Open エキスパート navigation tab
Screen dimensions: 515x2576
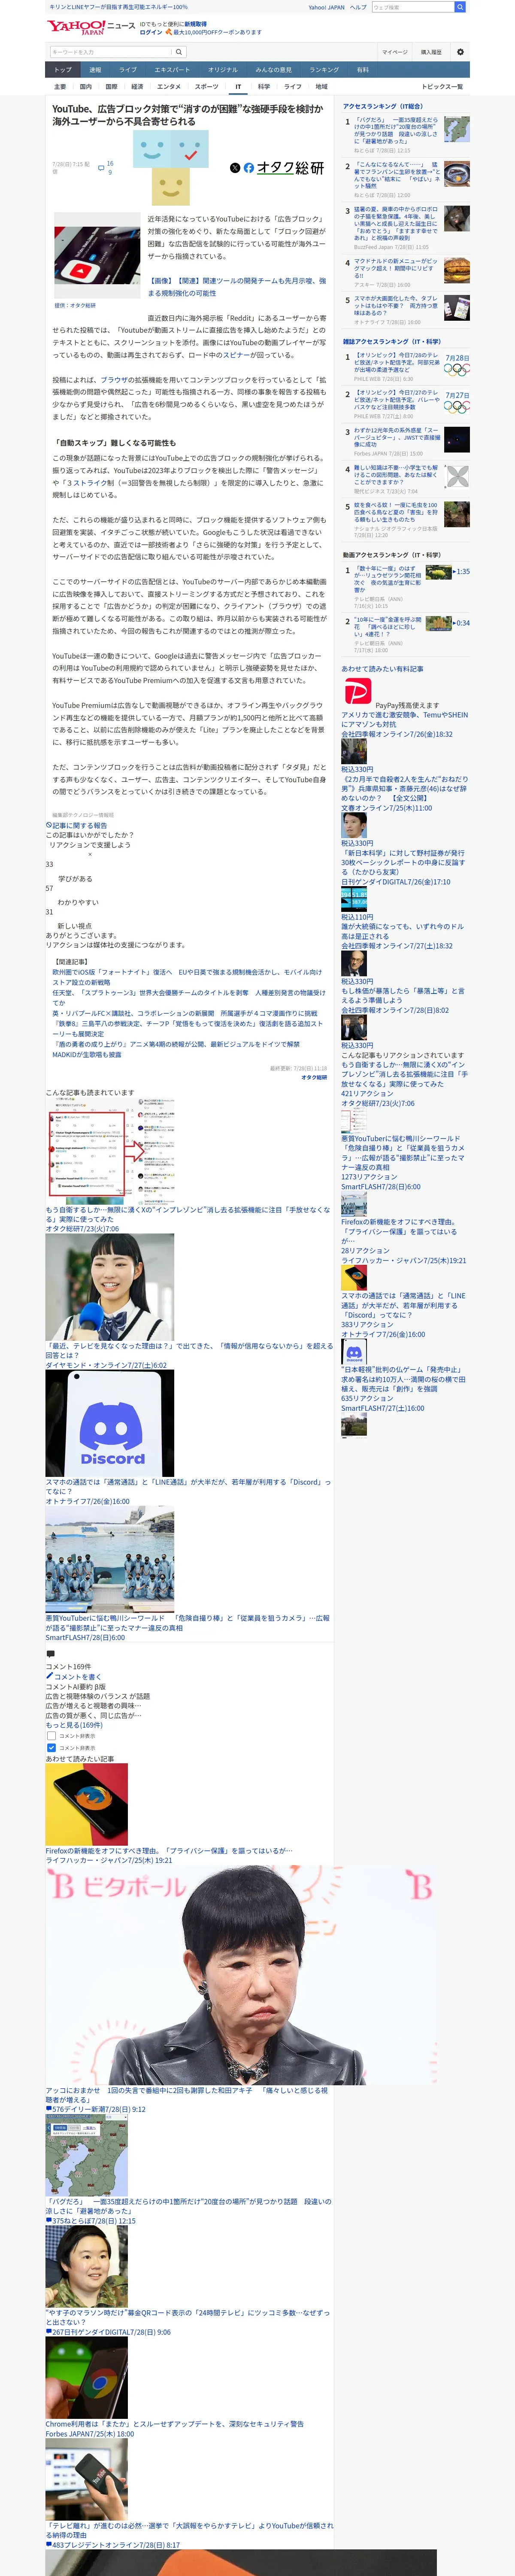172,70
